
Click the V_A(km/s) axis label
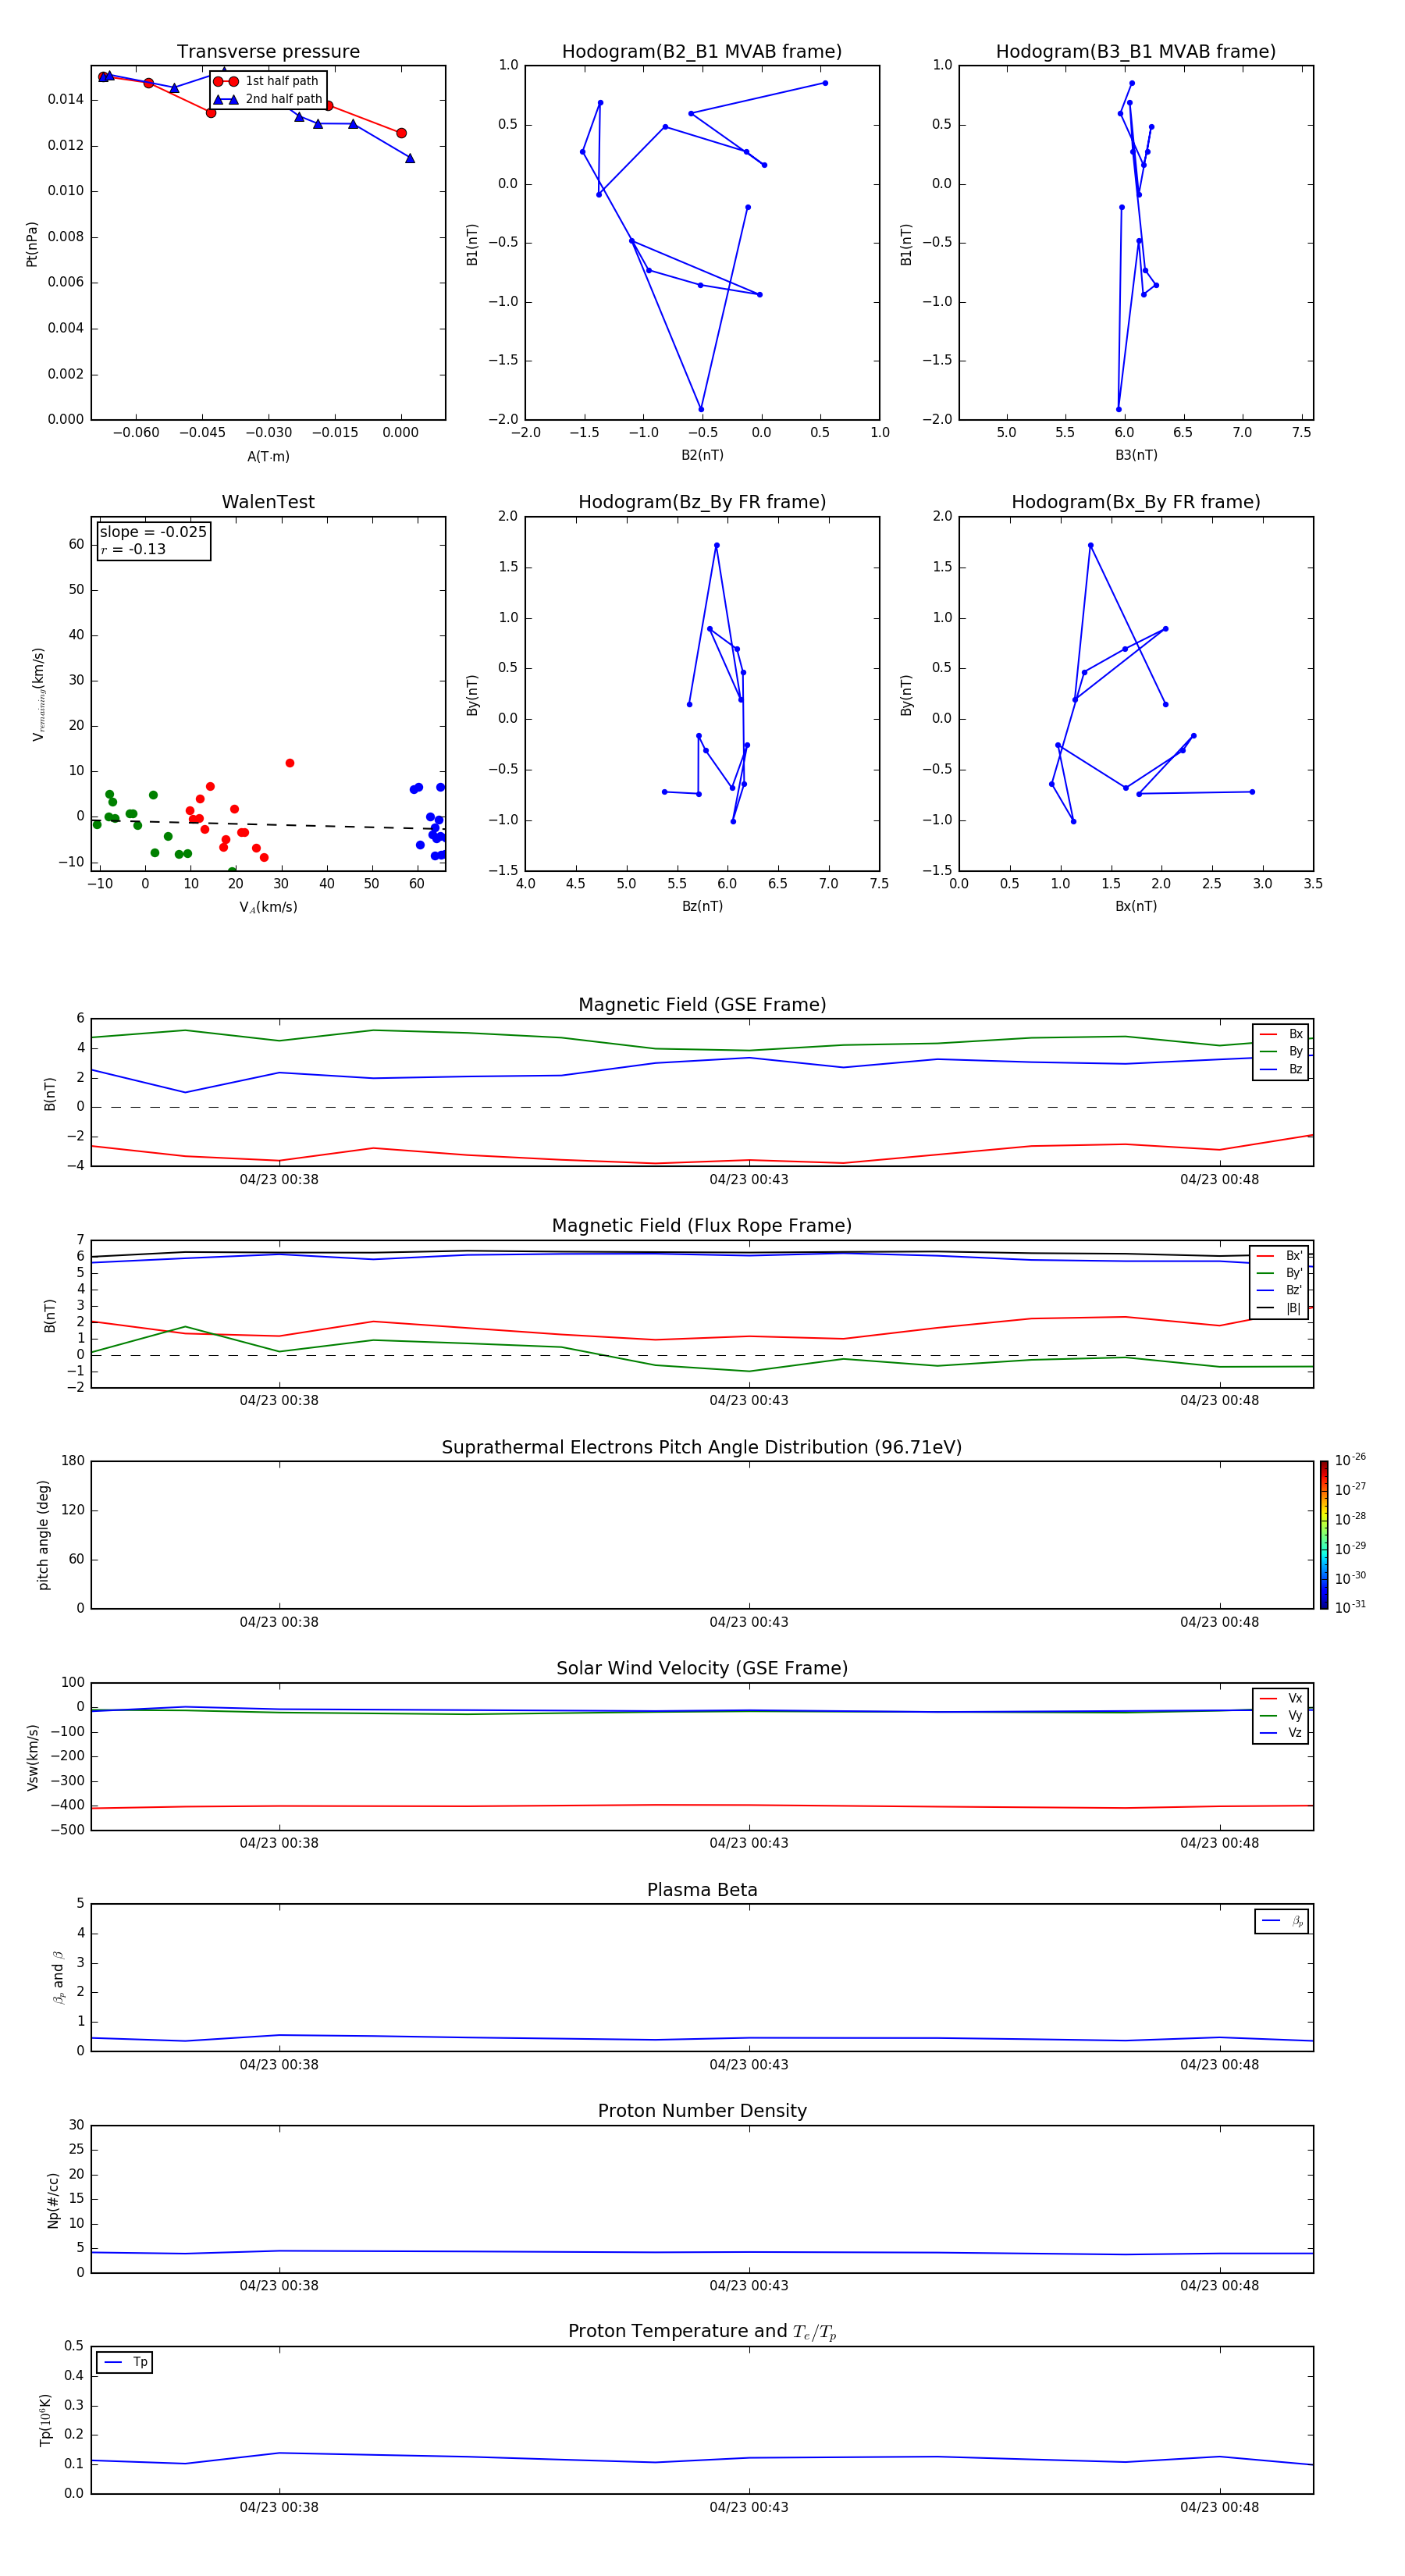(x=268, y=907)
